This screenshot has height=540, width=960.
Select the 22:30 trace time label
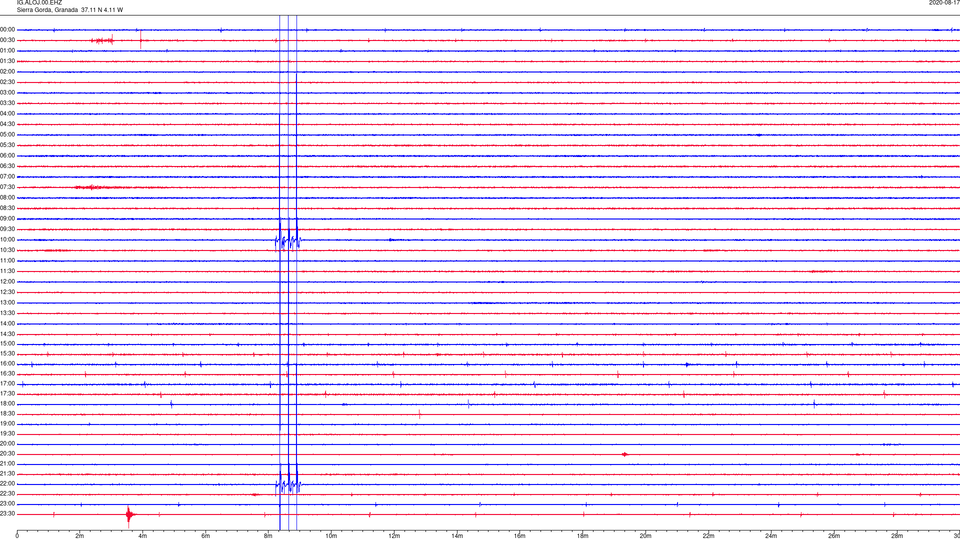(7, 494)
